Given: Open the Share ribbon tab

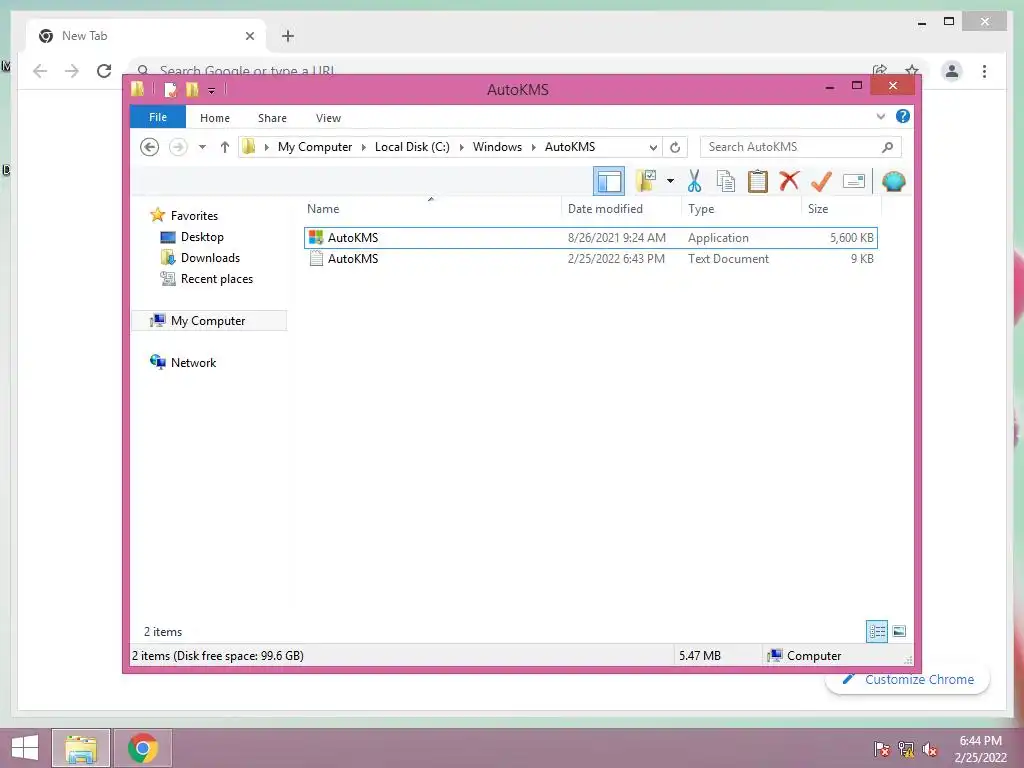Looking at the screenshot, I should pyautogui.click(x=272, y=118).
